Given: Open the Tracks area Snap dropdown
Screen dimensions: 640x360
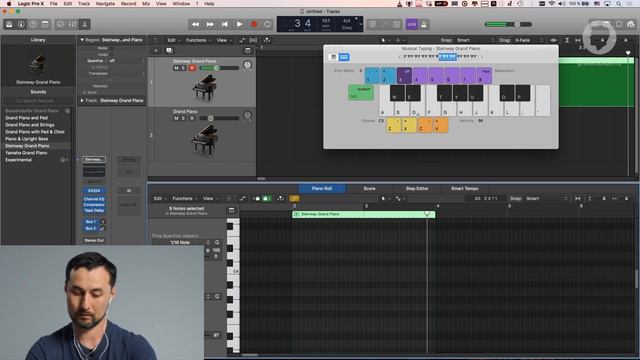Looking at the screenshot, I should (475, 40).
